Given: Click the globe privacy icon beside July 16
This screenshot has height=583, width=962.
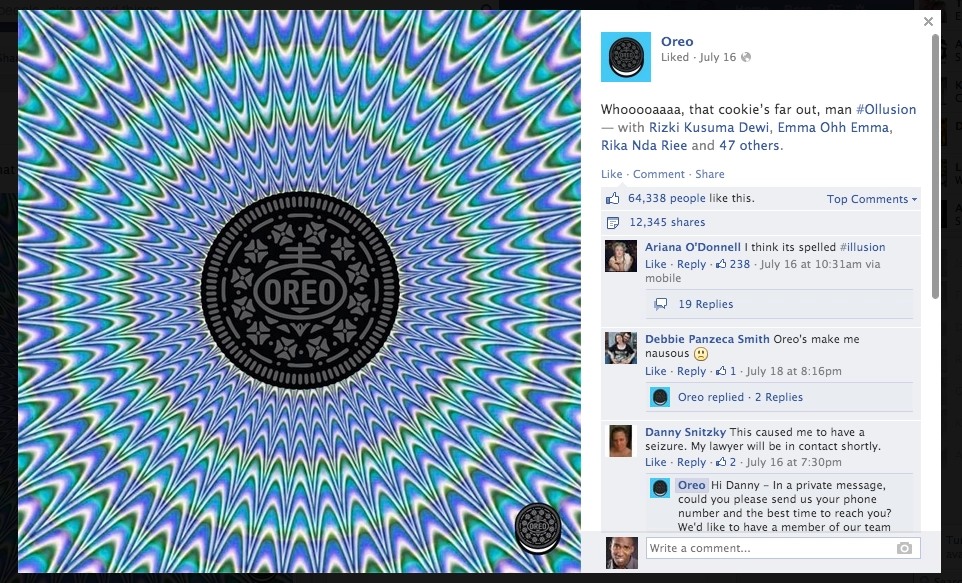Looking at the screenshot, I should (746, 57).
